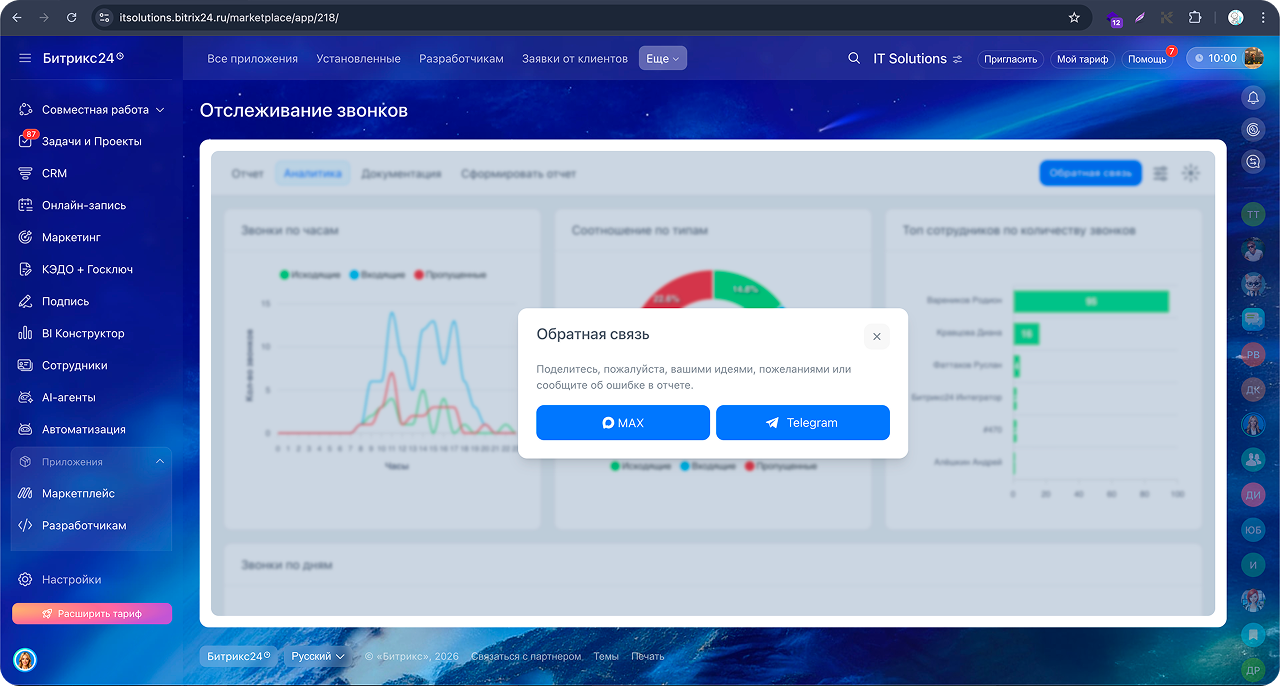The height and width of the screenshot is (686, 1280).
Task: Open CRM from the left sidebar
Action: (54, 173)
